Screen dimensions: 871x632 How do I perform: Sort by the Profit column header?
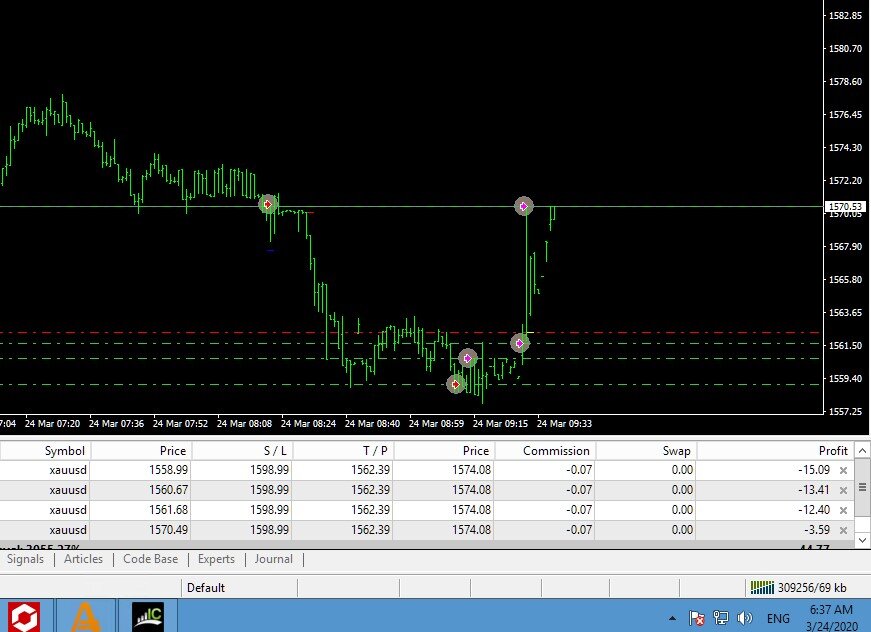[775, 450]
